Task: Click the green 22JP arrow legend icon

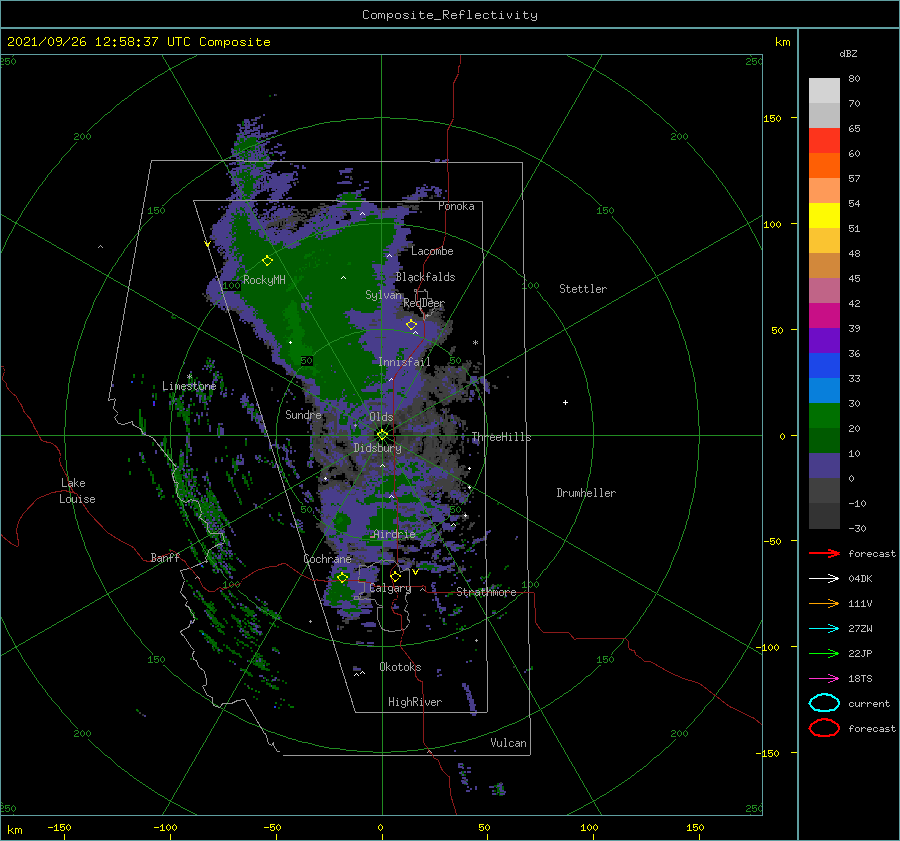Action: (824, 653)
